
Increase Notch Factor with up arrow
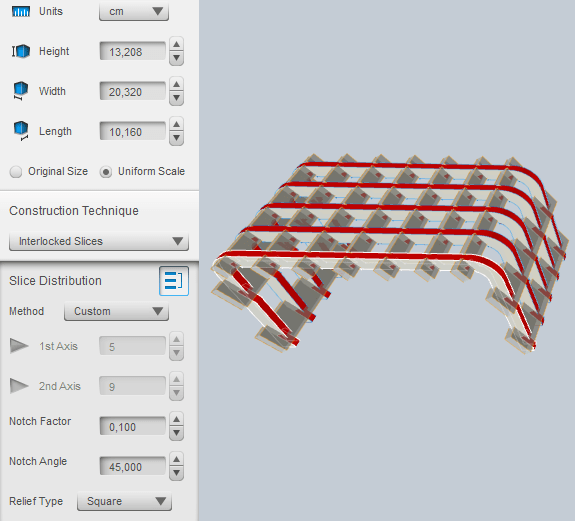point(176,419)
